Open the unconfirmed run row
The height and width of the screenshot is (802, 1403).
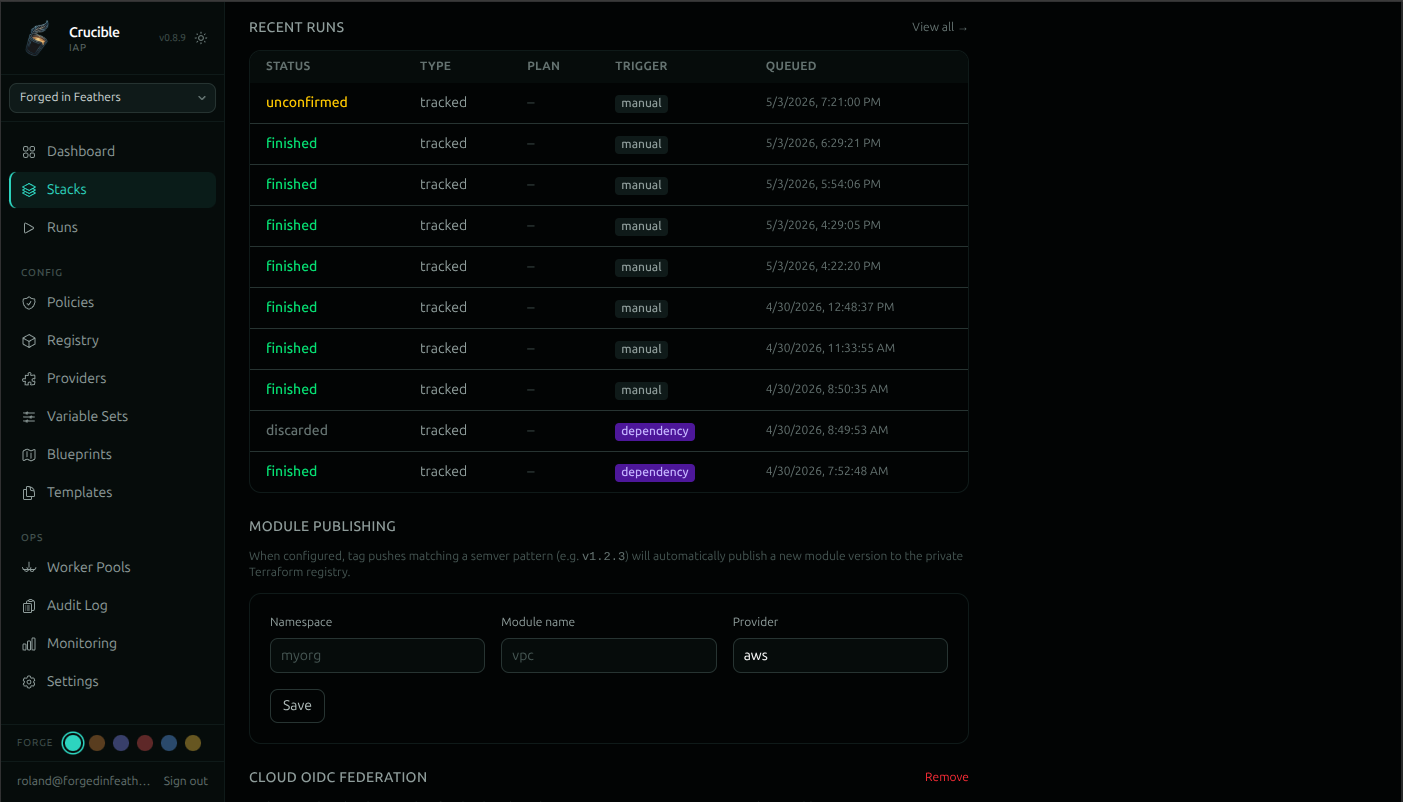coord(609,103)
